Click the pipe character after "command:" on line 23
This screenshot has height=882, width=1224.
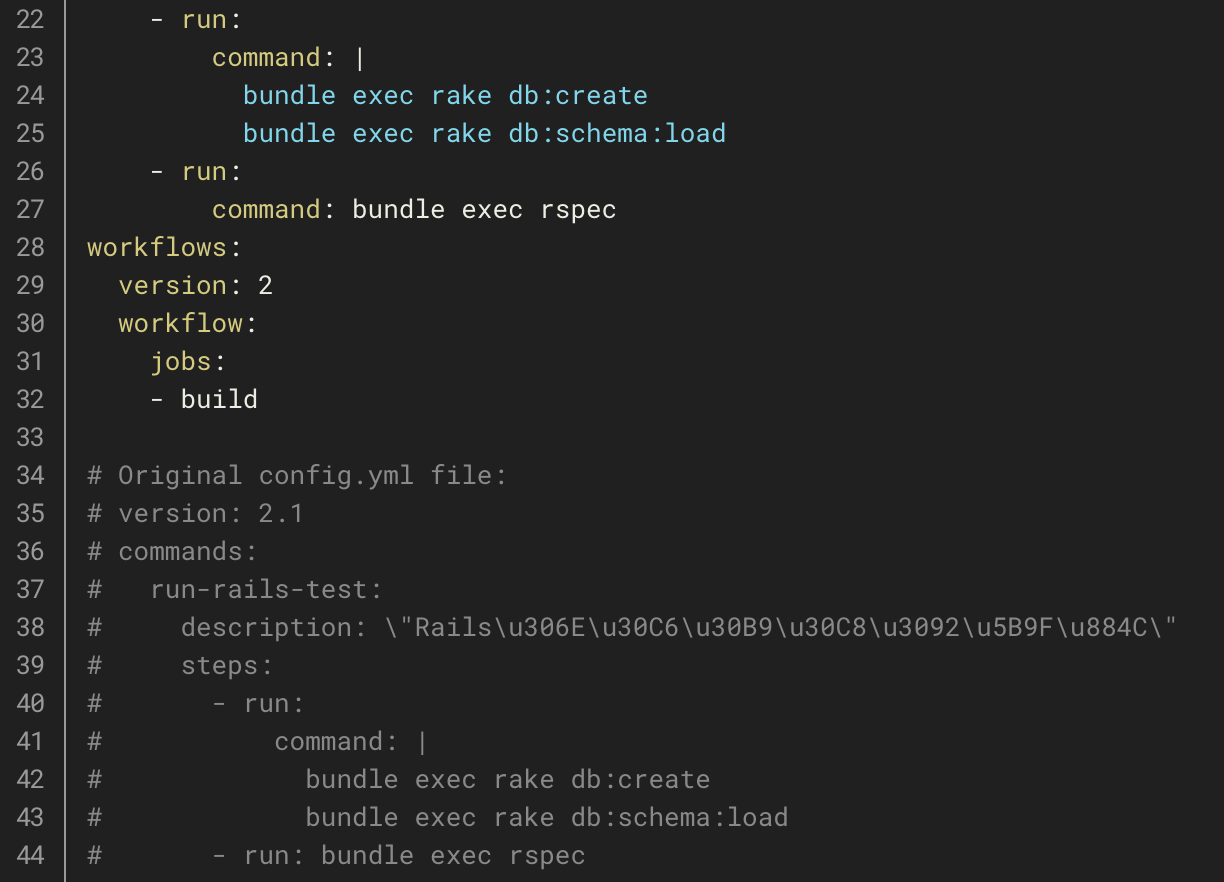(358, 57)
